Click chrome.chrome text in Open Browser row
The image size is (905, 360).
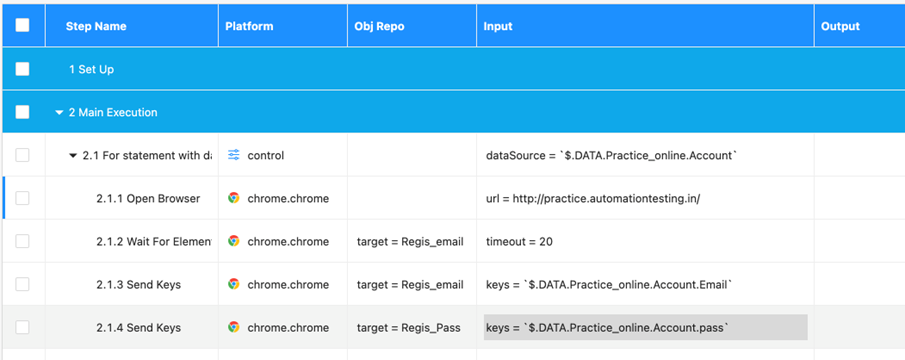[288, 198]
